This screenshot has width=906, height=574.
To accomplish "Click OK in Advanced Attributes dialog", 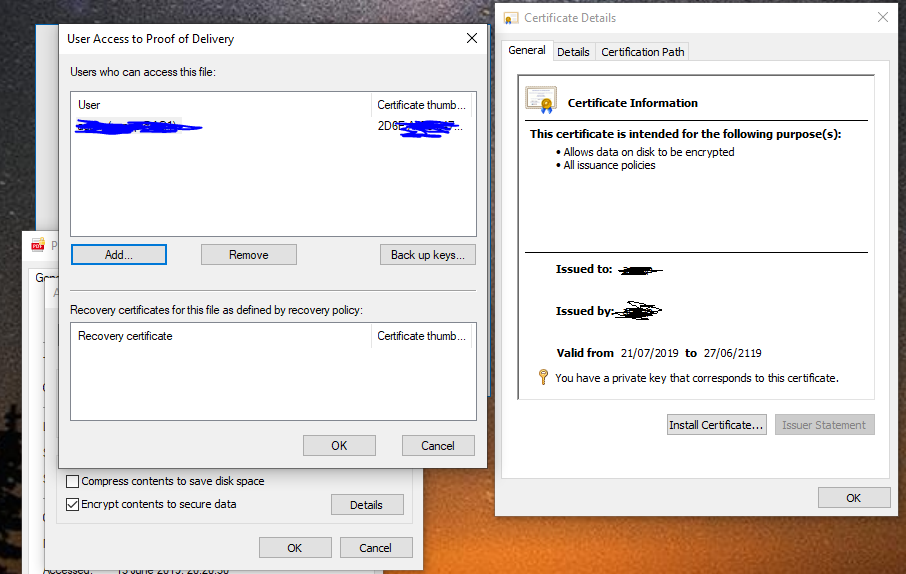I will (x=295, y=547).
